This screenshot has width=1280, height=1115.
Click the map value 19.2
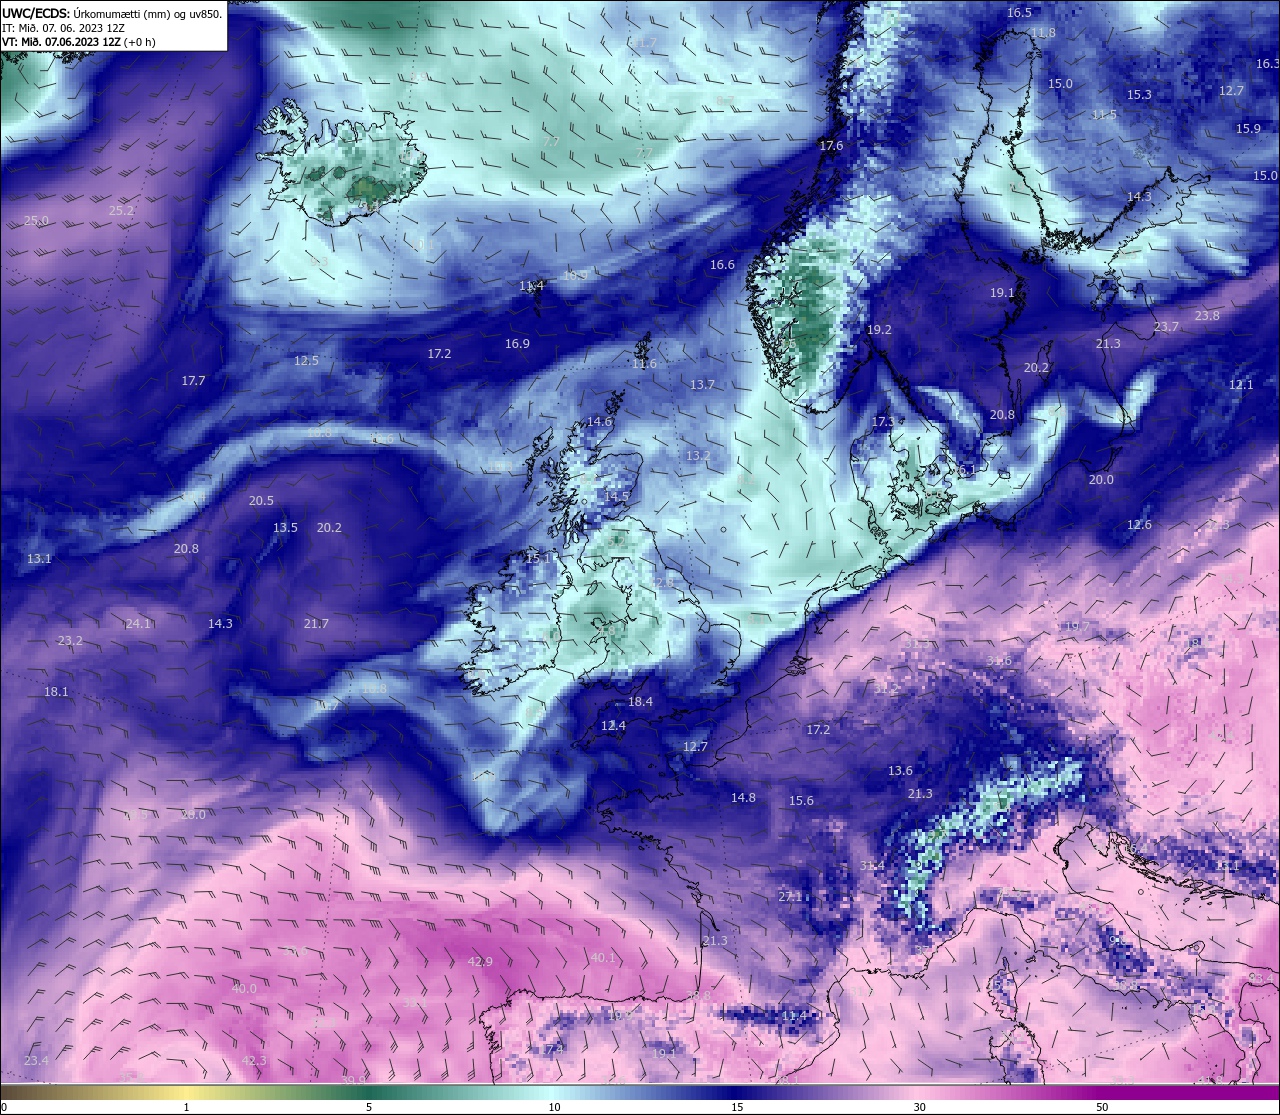click(879, 330)
